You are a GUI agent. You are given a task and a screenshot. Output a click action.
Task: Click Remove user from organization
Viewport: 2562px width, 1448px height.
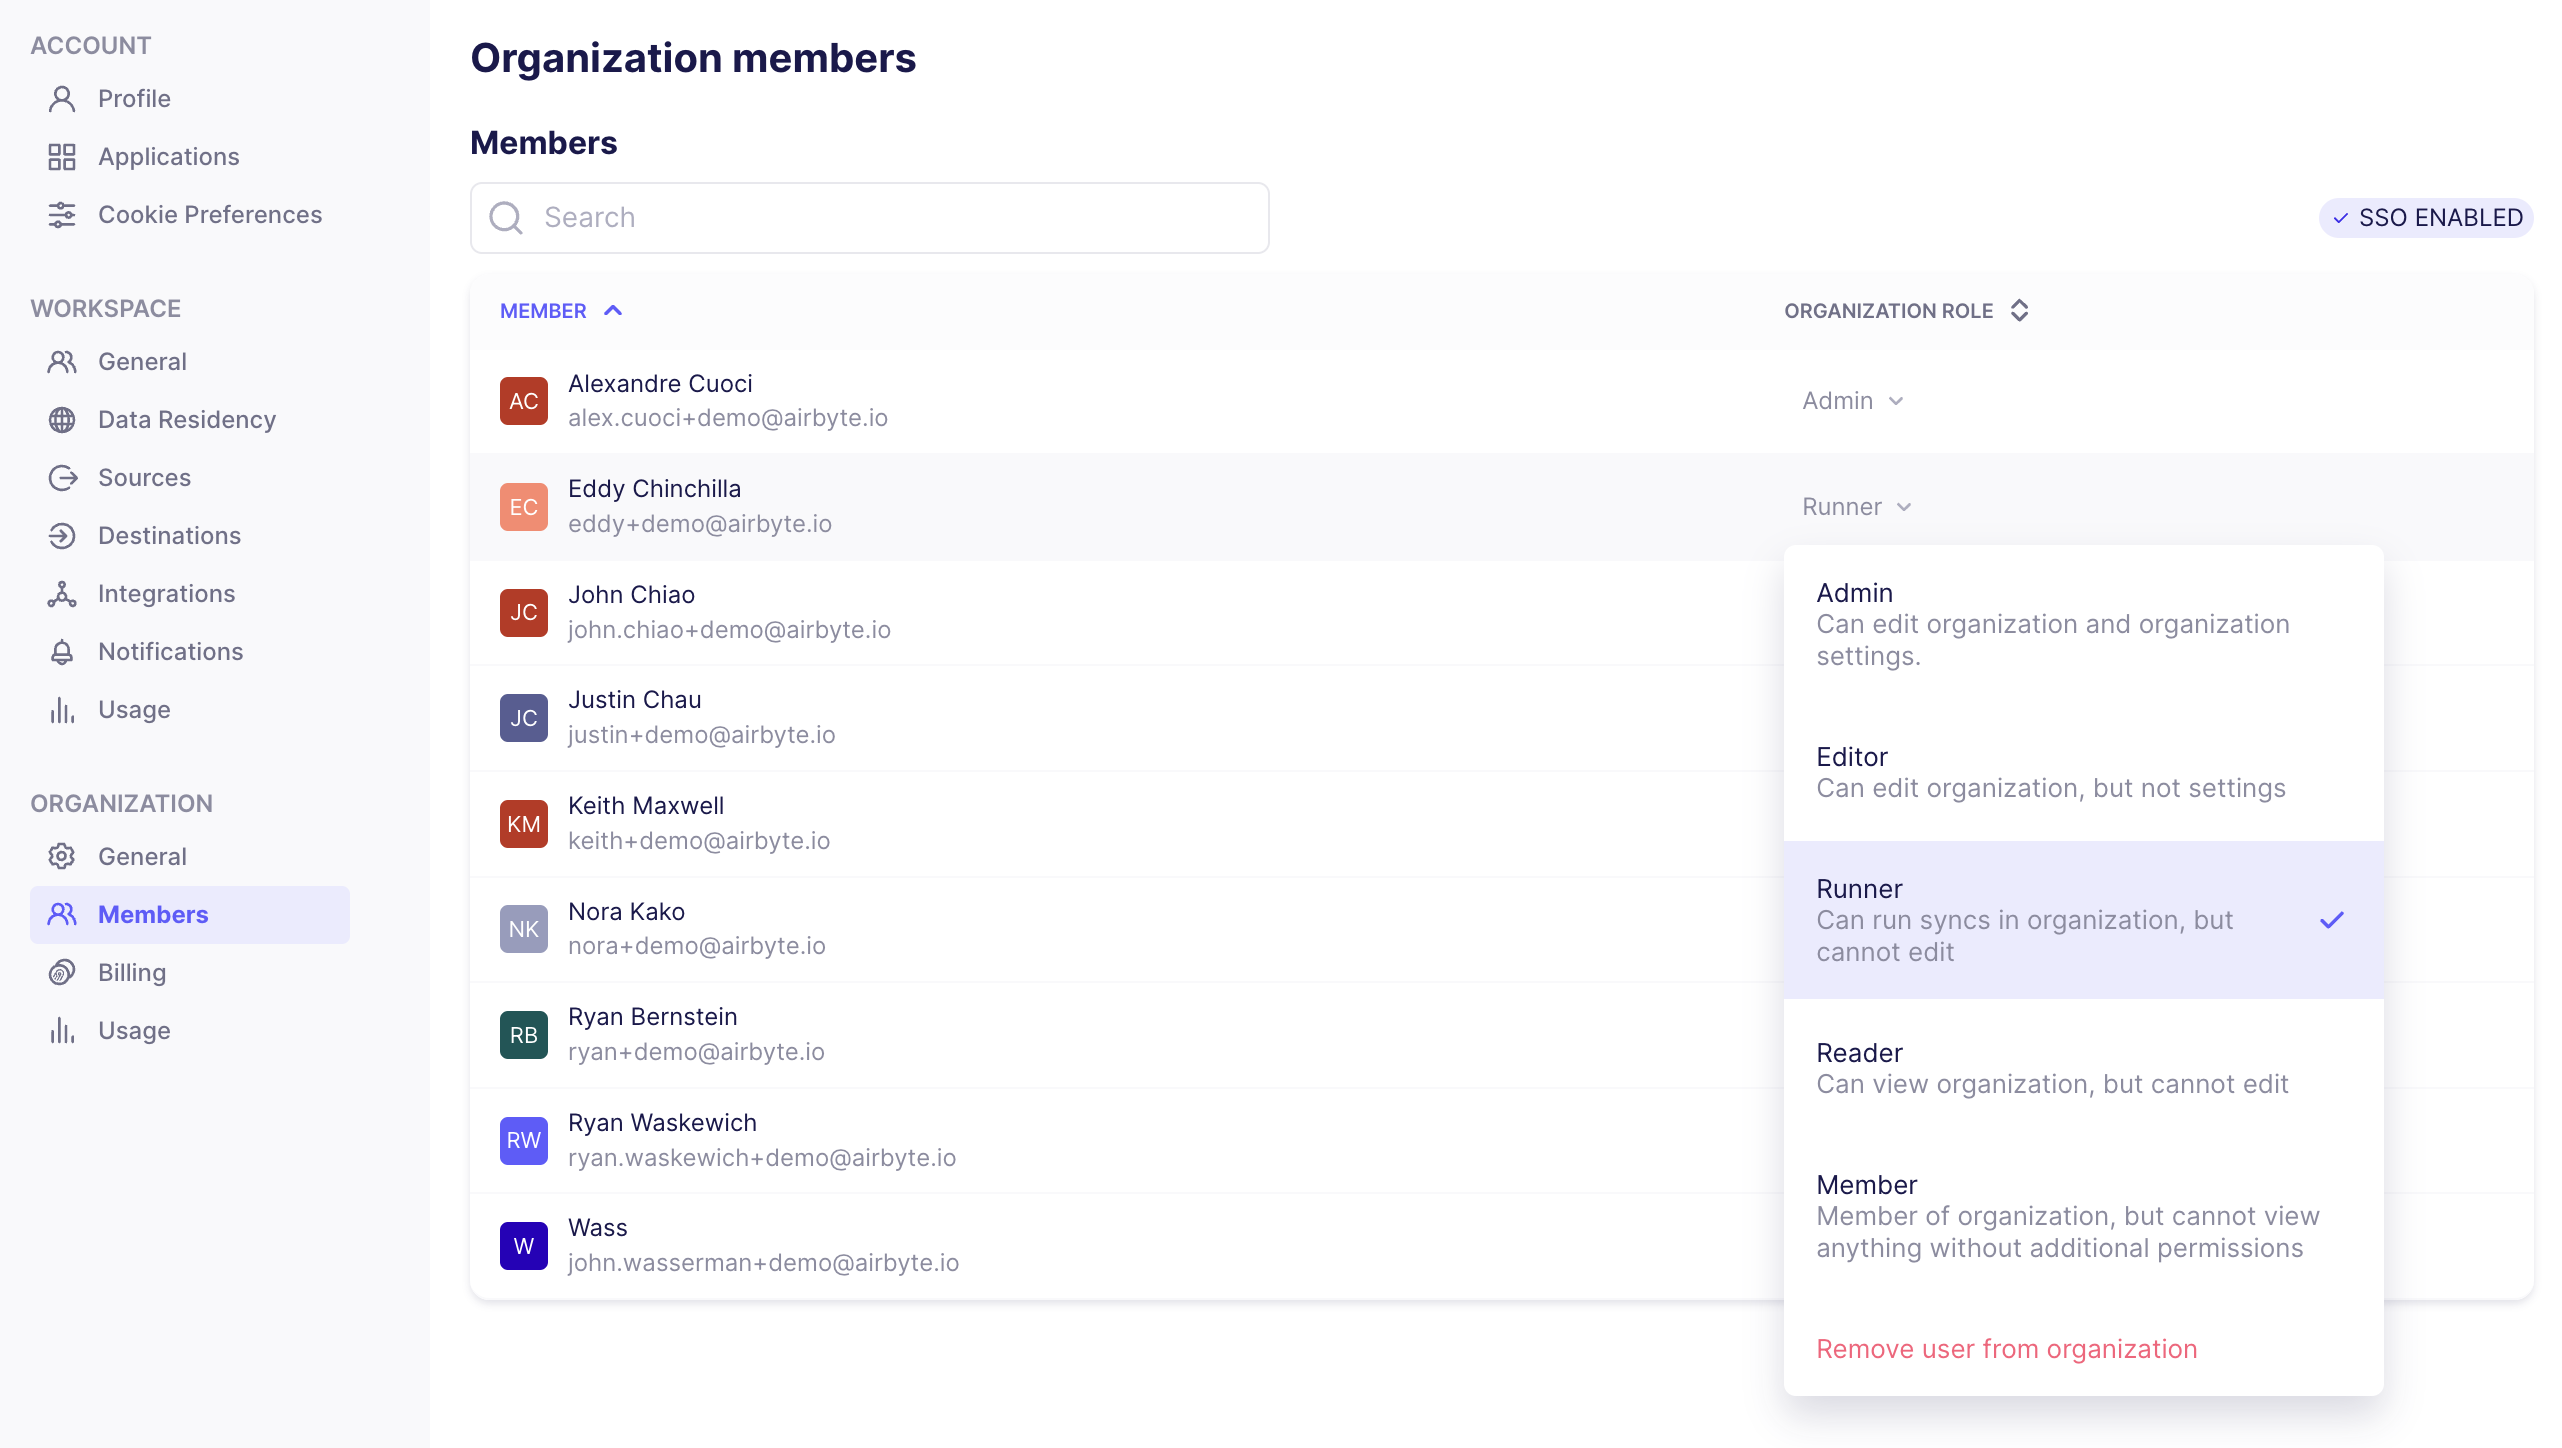(x=2006, y=1349)
